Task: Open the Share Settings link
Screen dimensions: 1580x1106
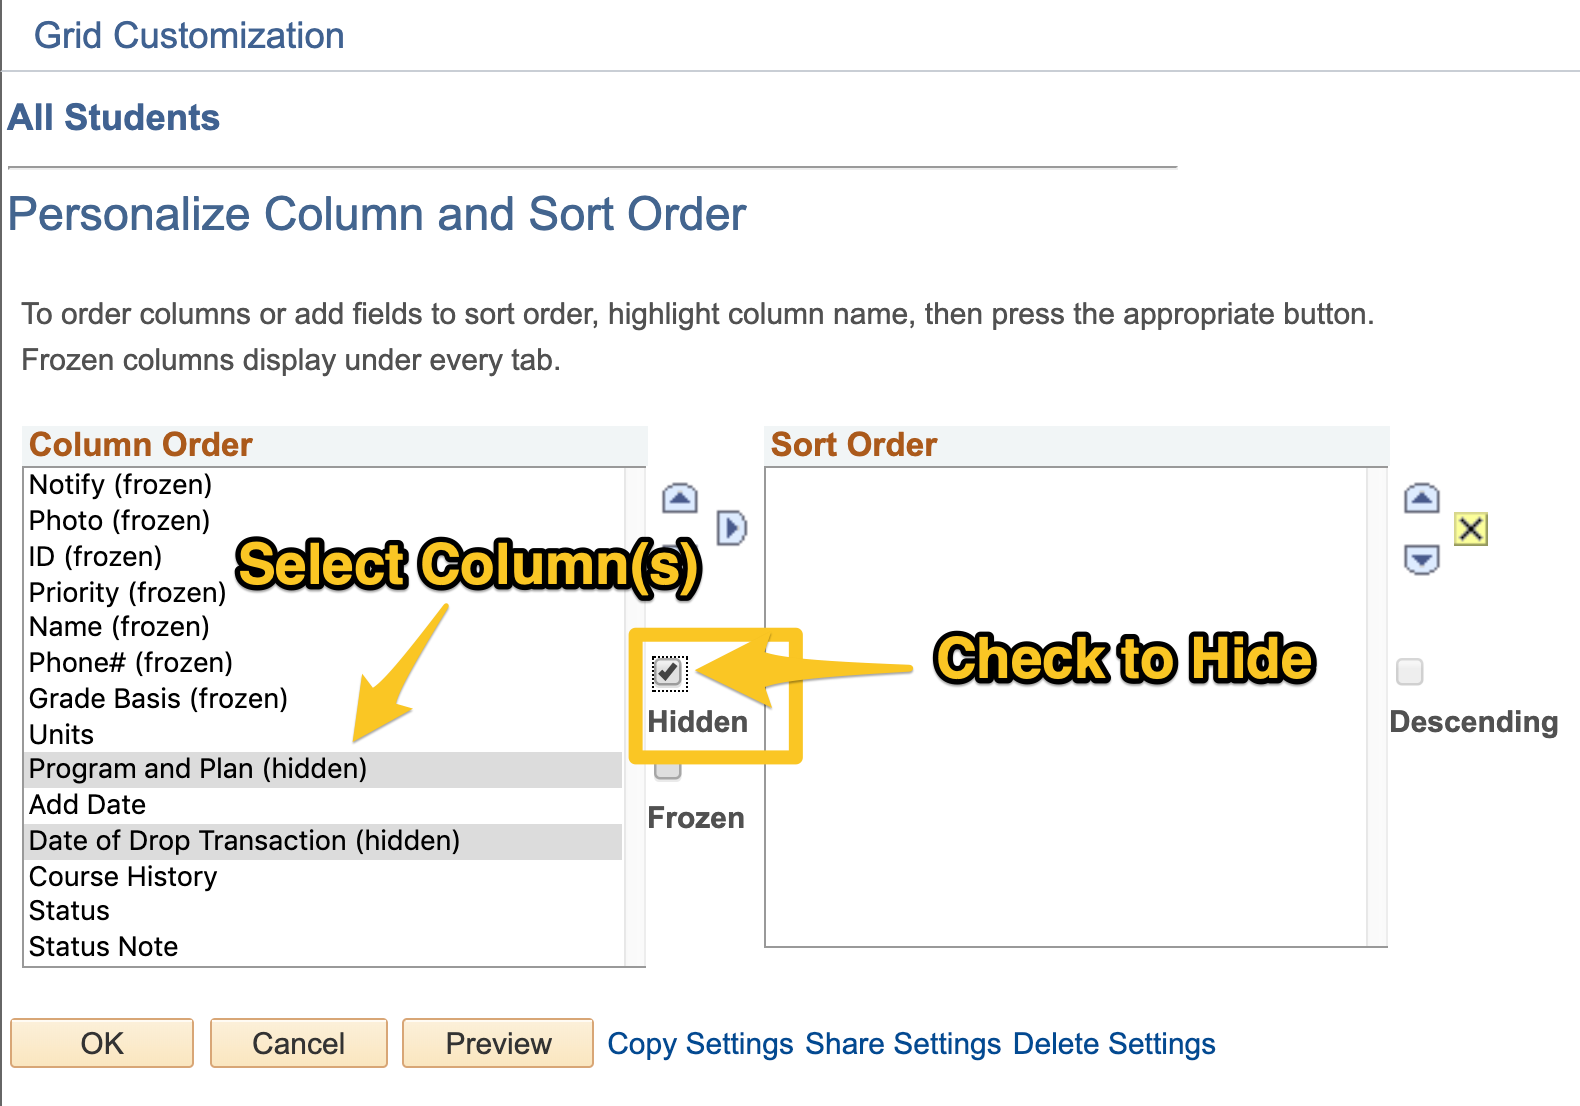Action: 903,1044
